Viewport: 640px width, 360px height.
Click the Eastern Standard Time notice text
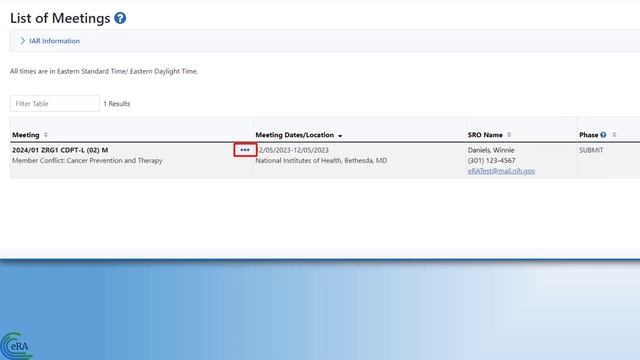[104, 71]
